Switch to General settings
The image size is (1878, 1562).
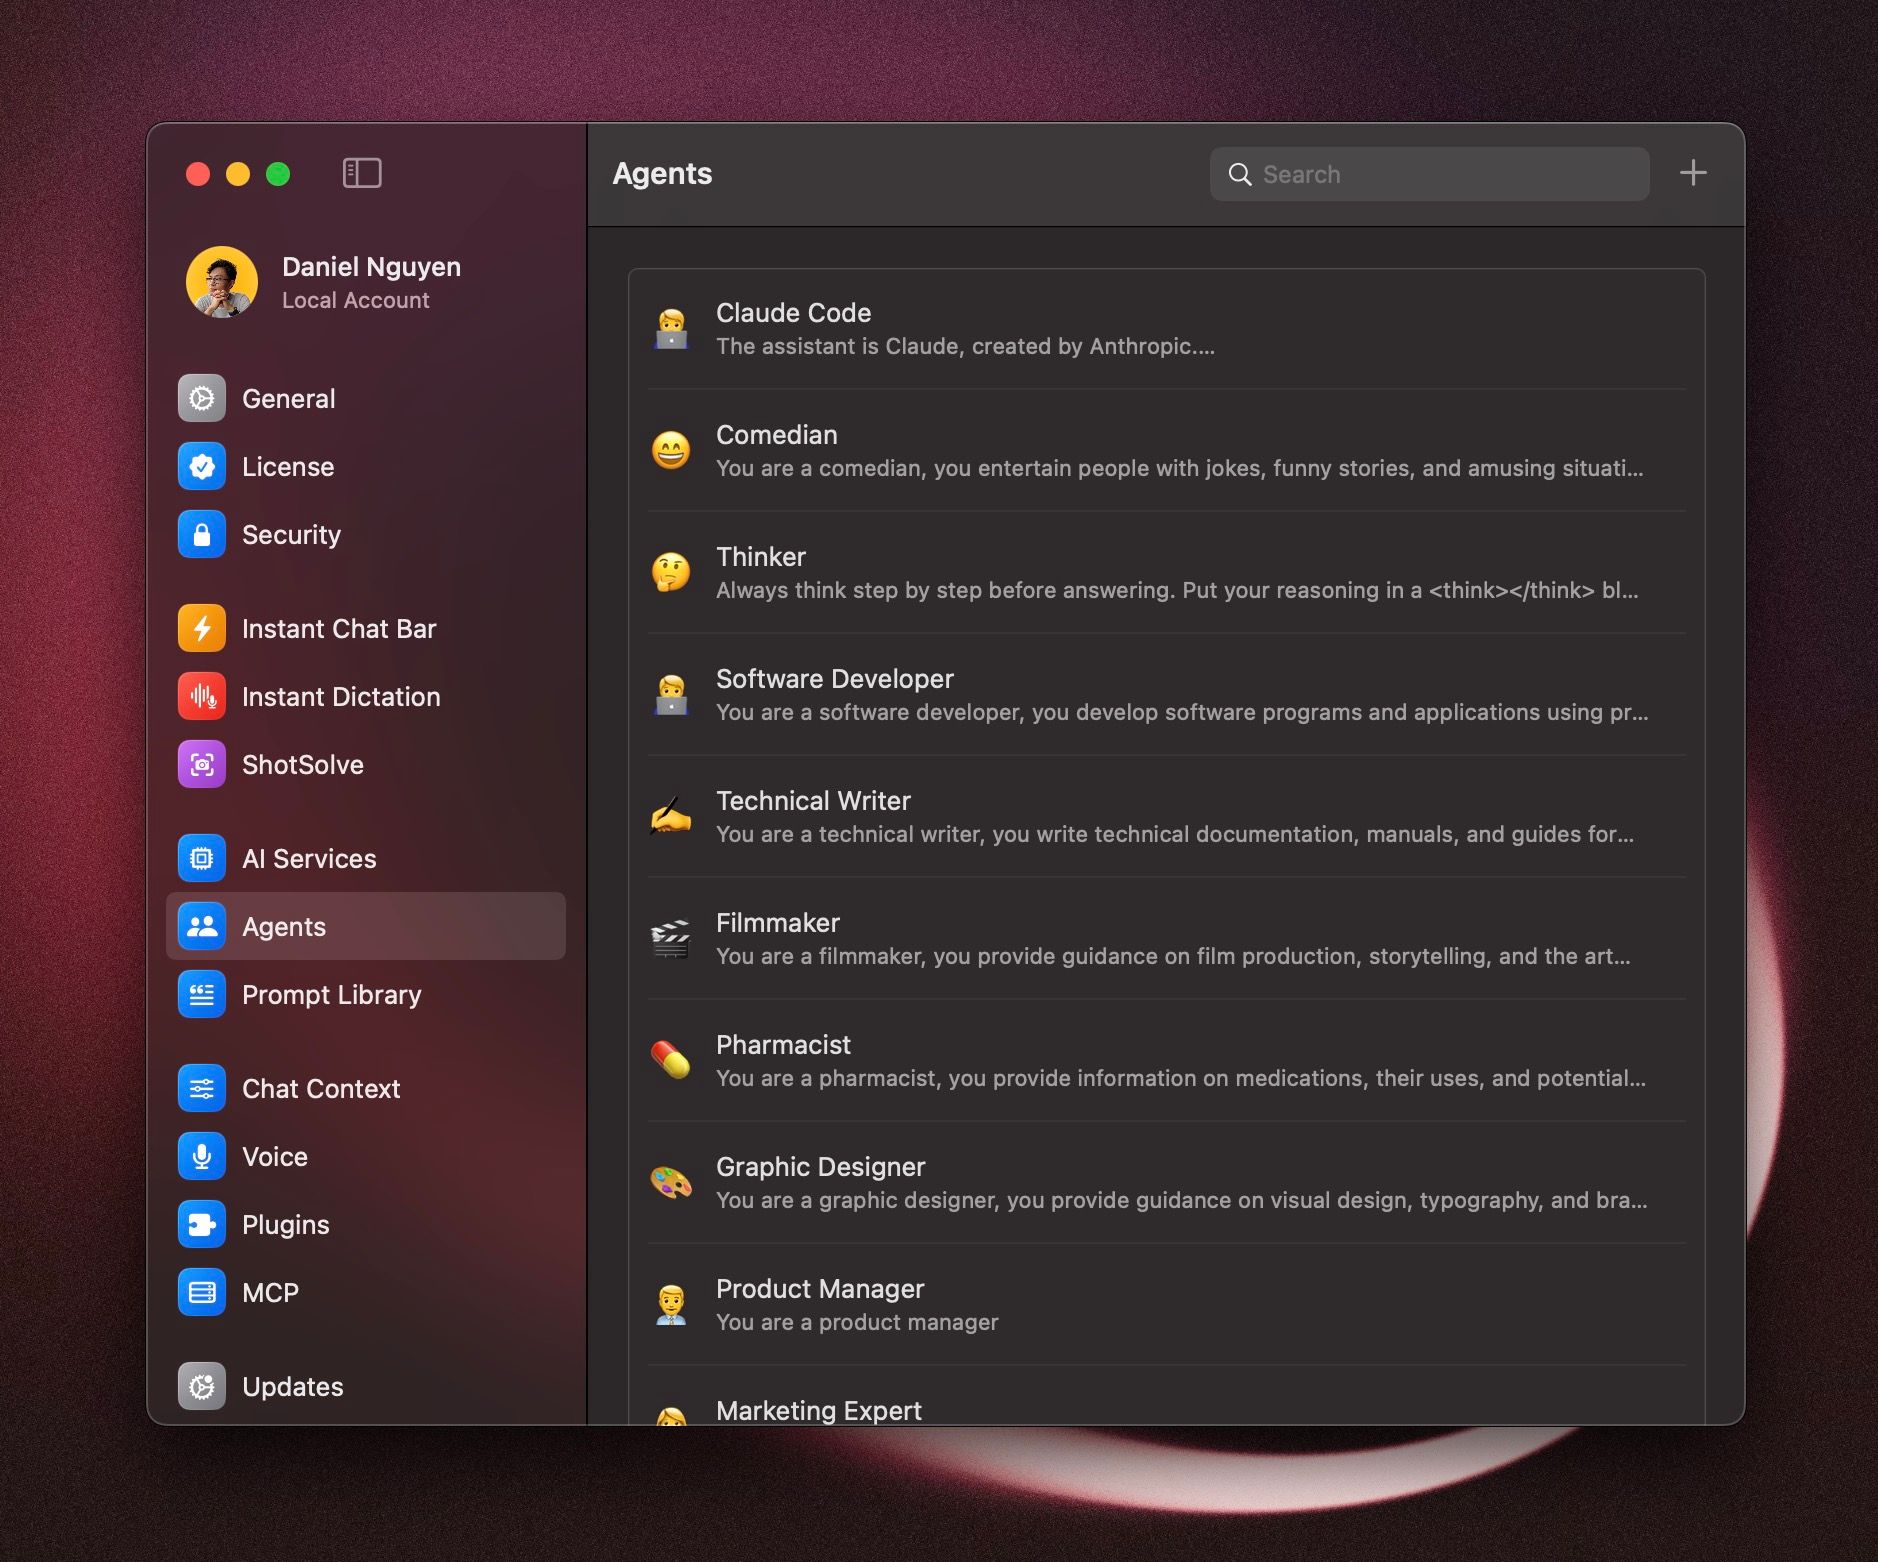click(288, 399)
